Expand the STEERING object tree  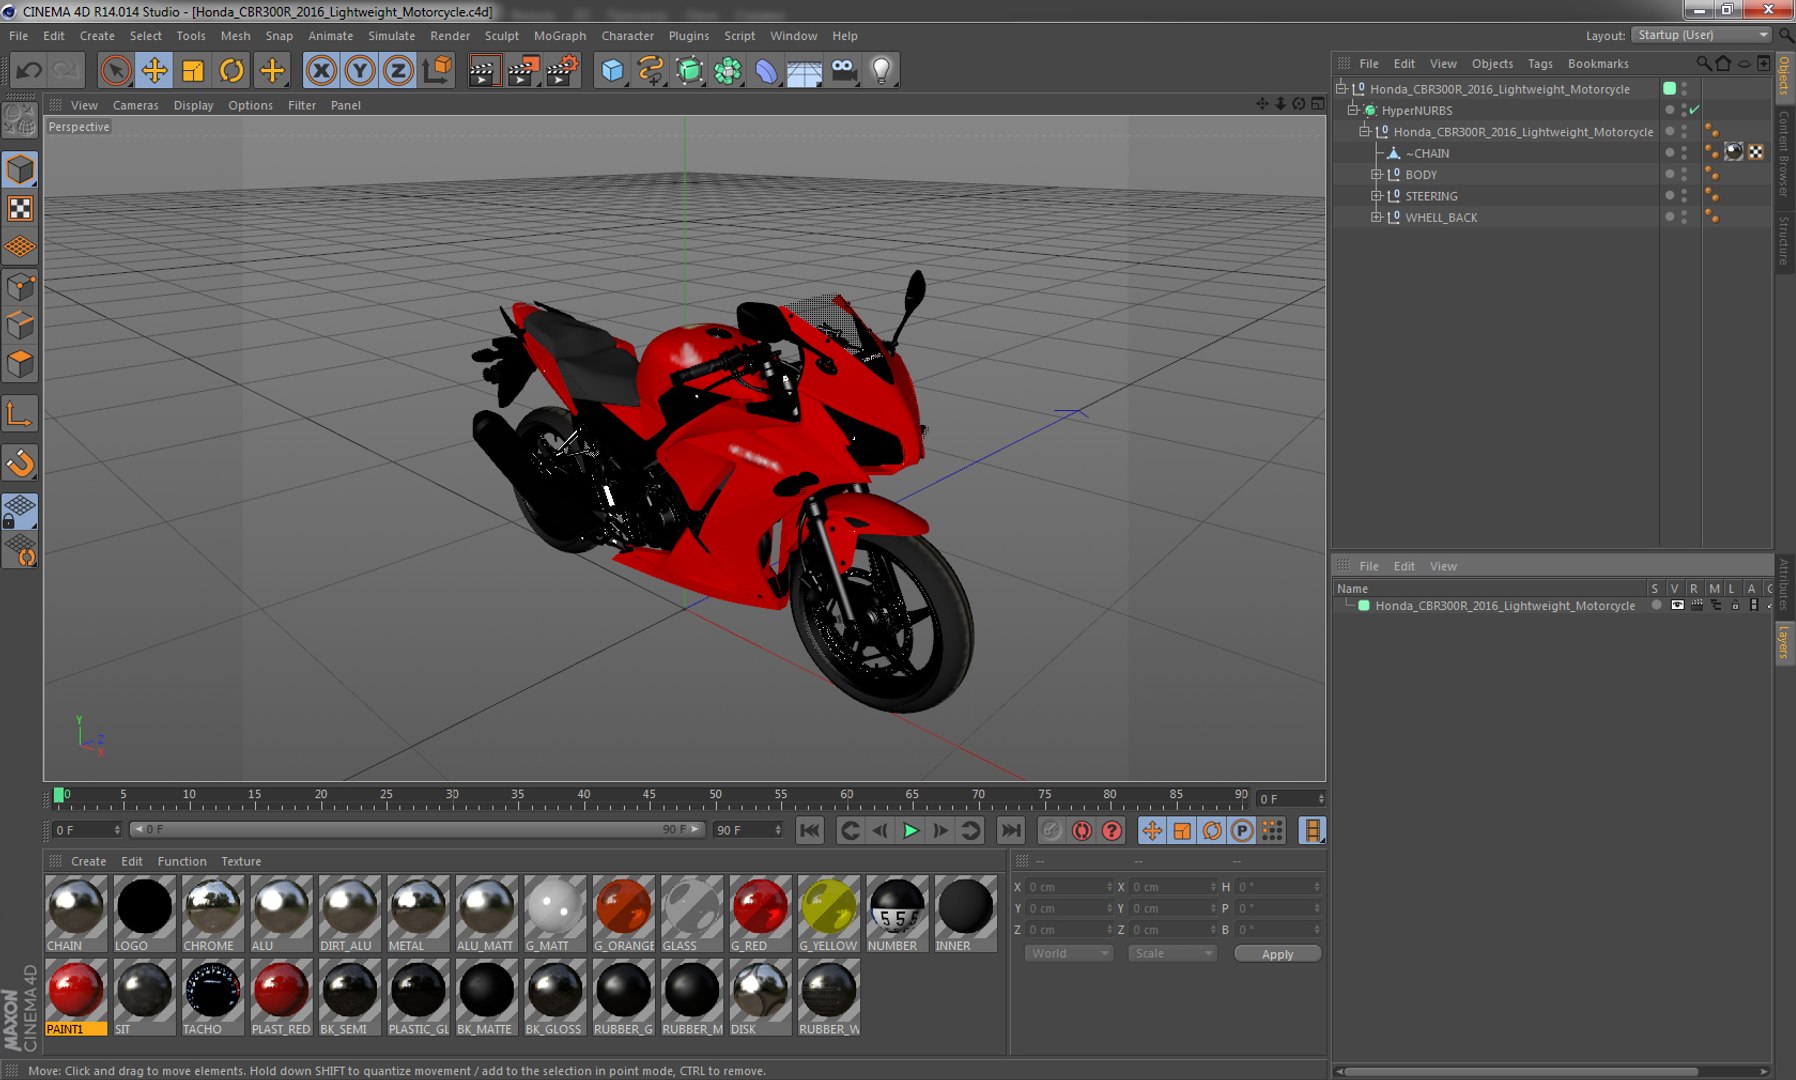1376,196
